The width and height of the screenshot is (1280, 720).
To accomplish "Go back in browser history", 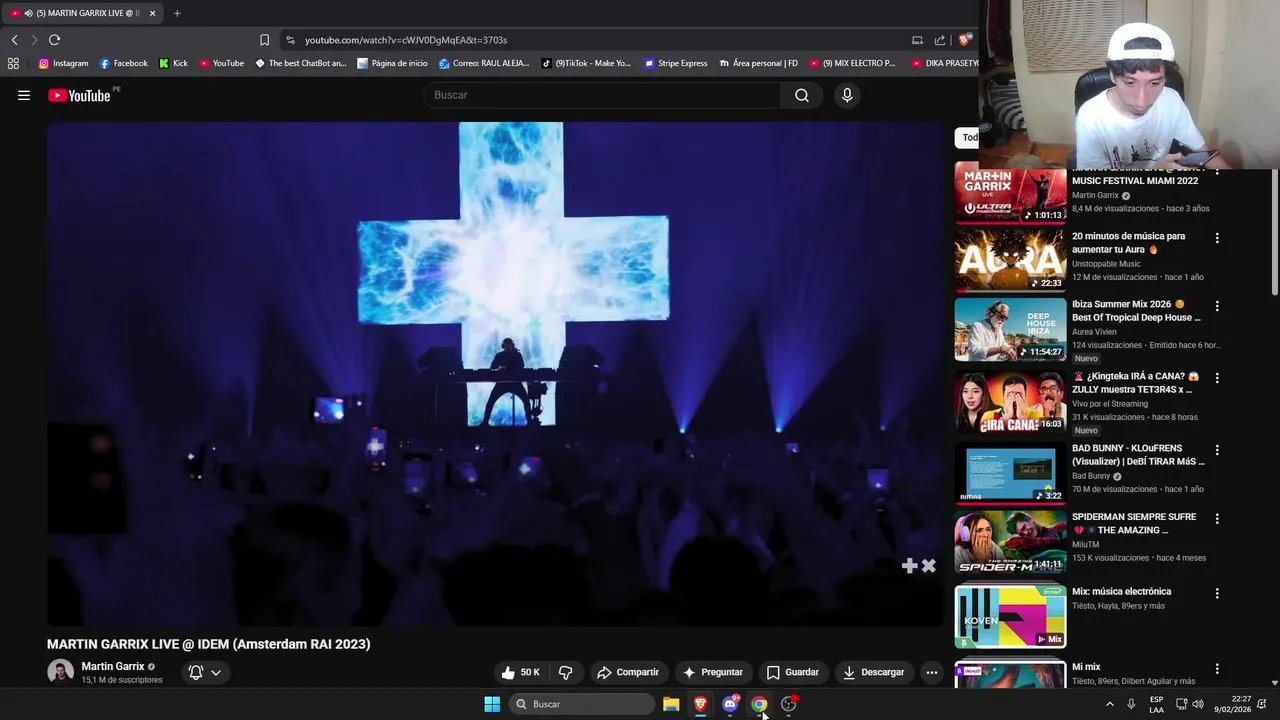I will [14, 40].
